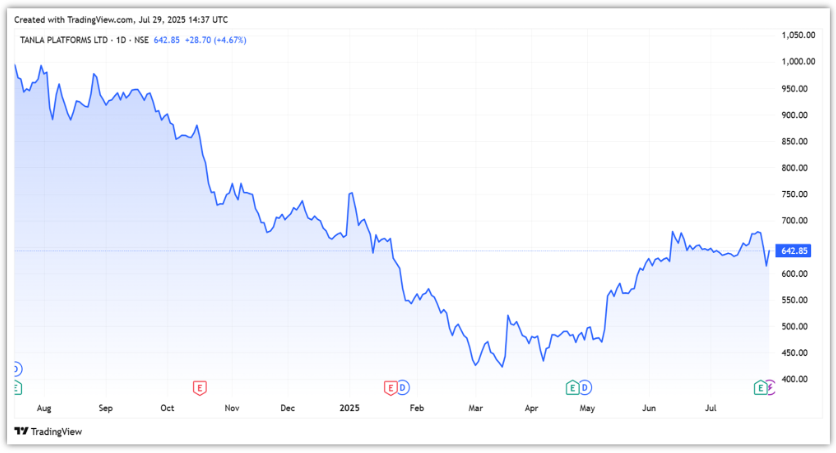Click the 2025 label on time axis
Image resolution: width=836 pixels, height=453 pixels.
tap(349, 408)
